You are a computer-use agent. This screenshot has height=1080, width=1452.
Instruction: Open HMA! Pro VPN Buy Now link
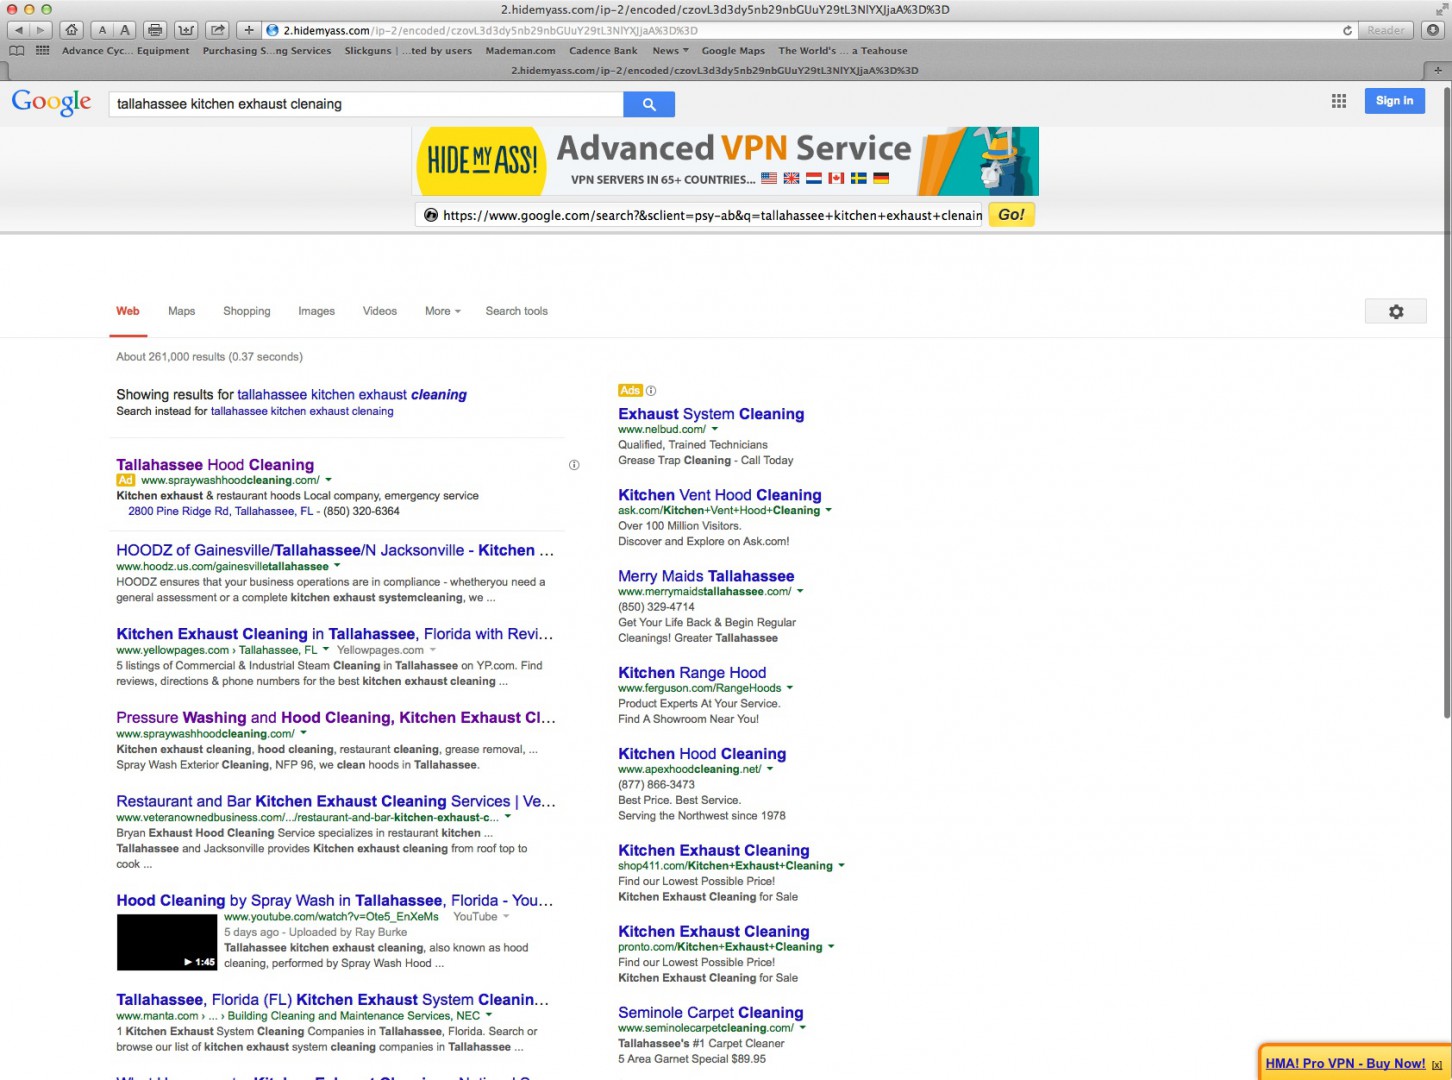click(1345, 1064)
